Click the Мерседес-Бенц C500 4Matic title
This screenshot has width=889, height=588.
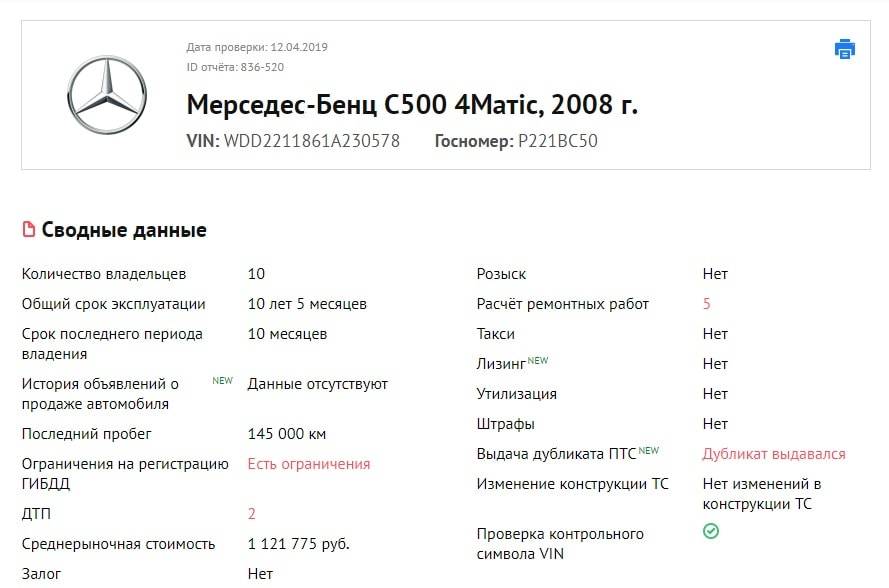[412, 105]
